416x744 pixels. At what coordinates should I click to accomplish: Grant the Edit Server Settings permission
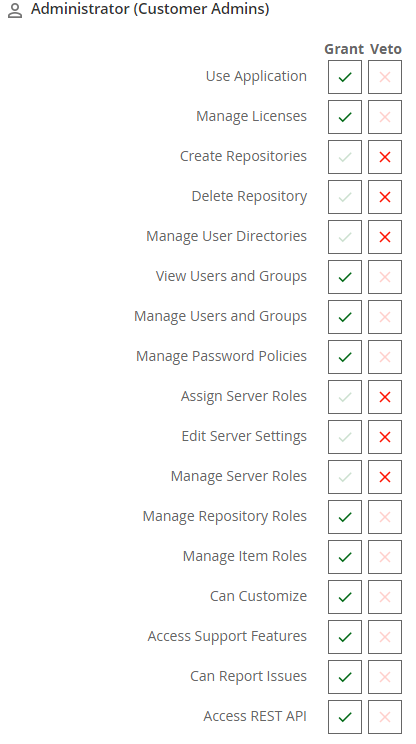[345, 437]
